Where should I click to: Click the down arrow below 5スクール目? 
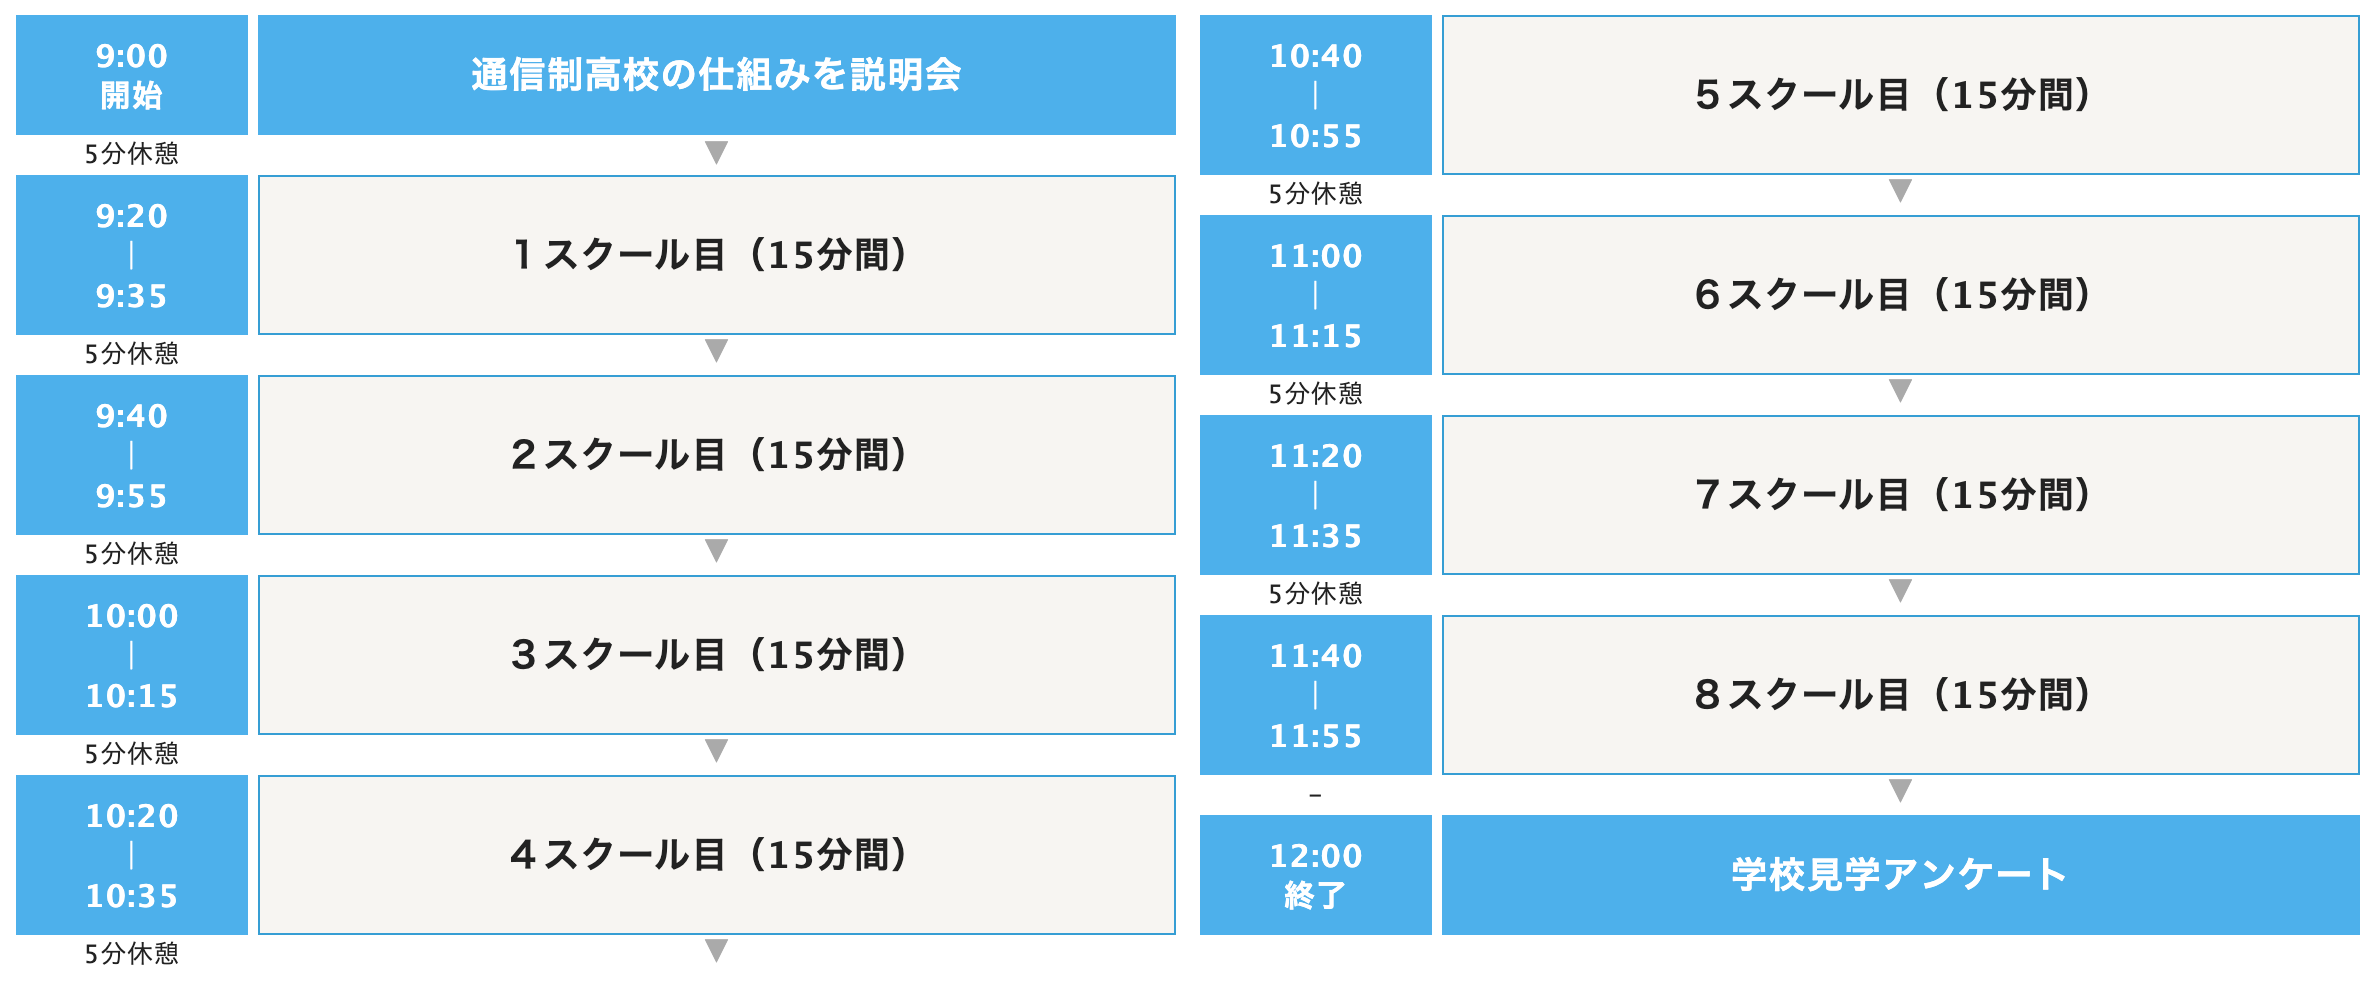coord(1900,190)
